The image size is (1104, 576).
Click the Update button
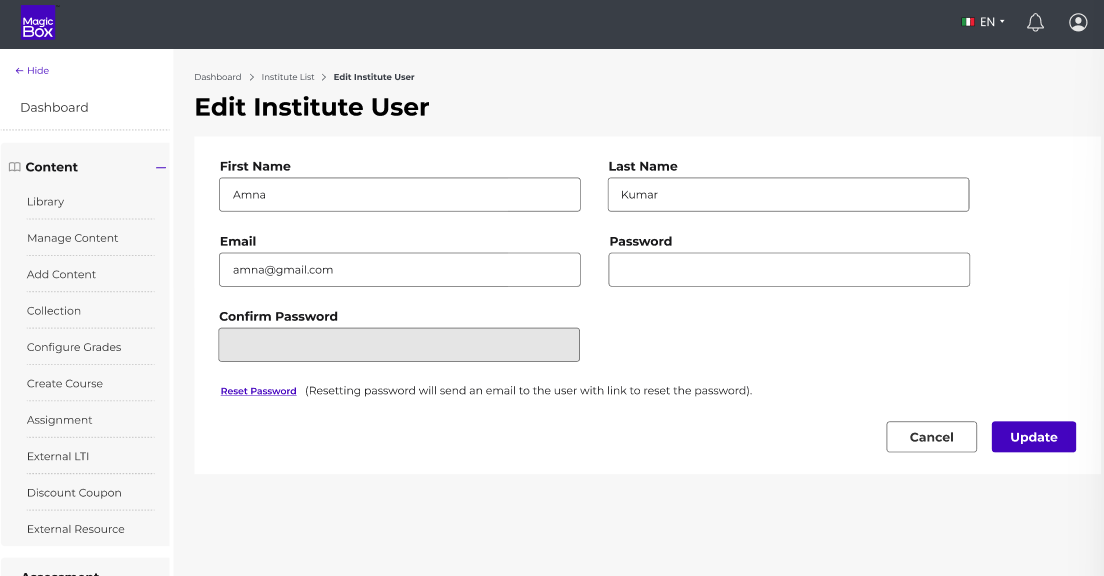pyautogui.click(x=1034, y=437)
